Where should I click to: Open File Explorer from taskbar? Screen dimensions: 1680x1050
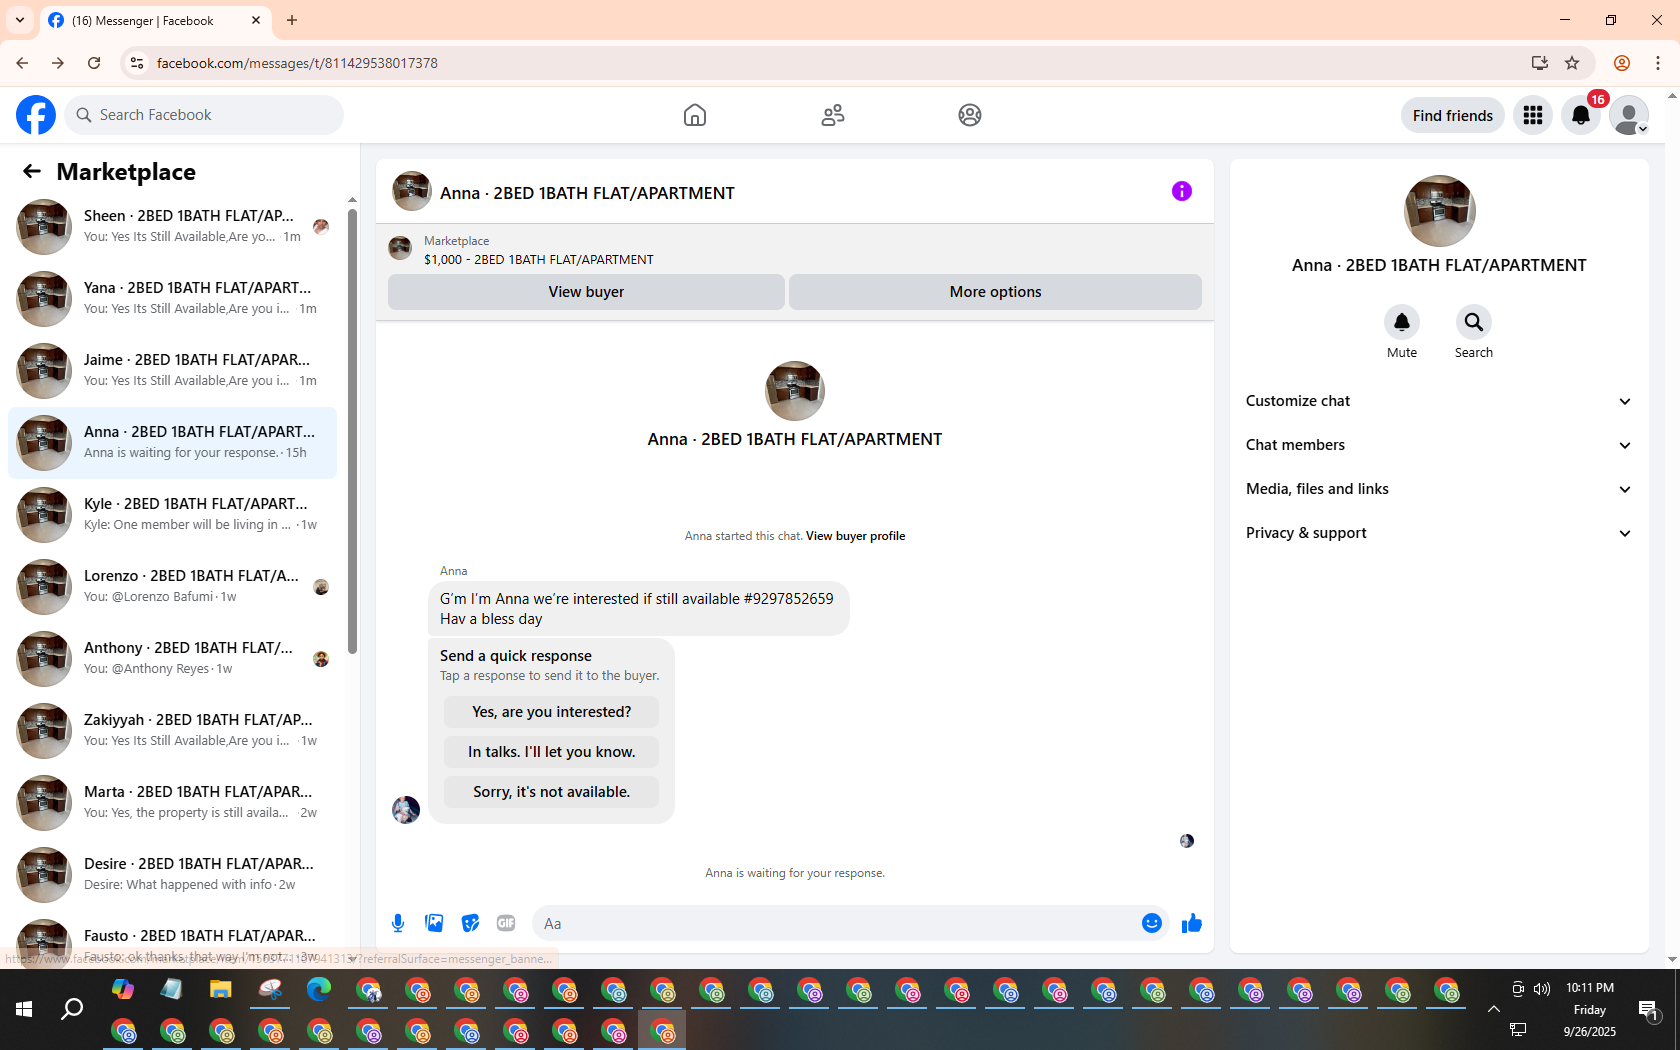[221, 990]
